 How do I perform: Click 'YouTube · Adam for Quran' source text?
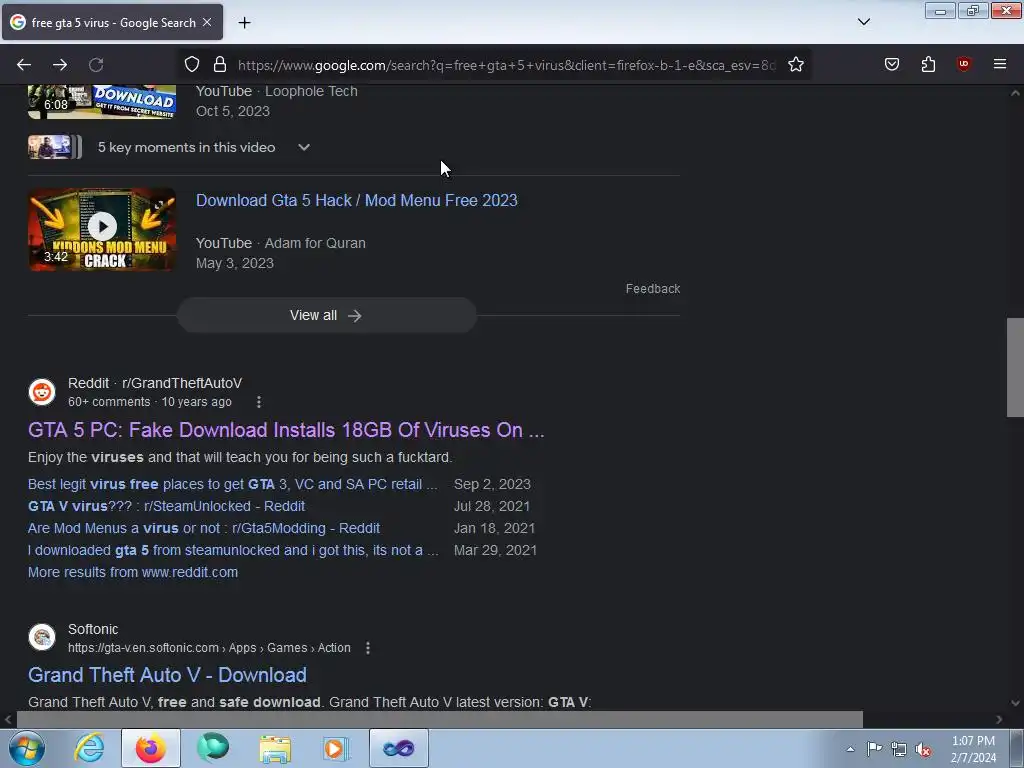coord(281,243)
